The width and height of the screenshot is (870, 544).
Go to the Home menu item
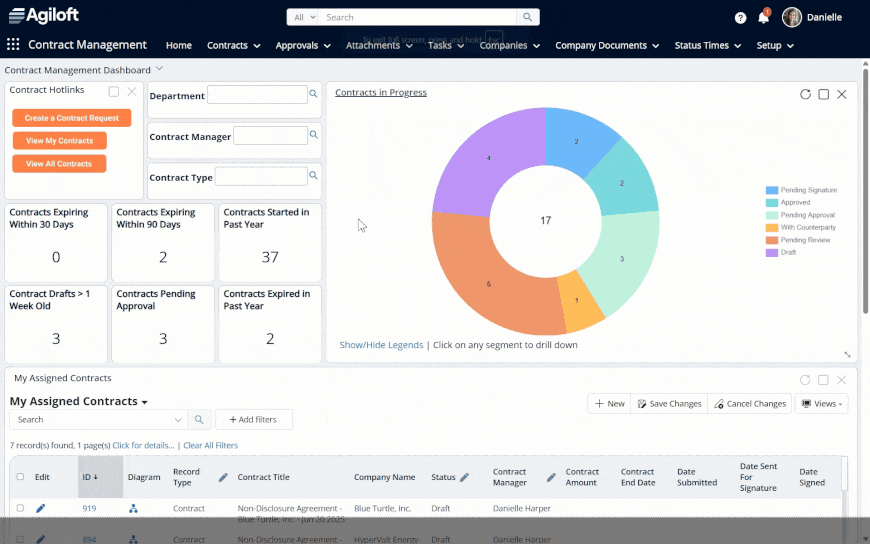(x=179, y=46)
